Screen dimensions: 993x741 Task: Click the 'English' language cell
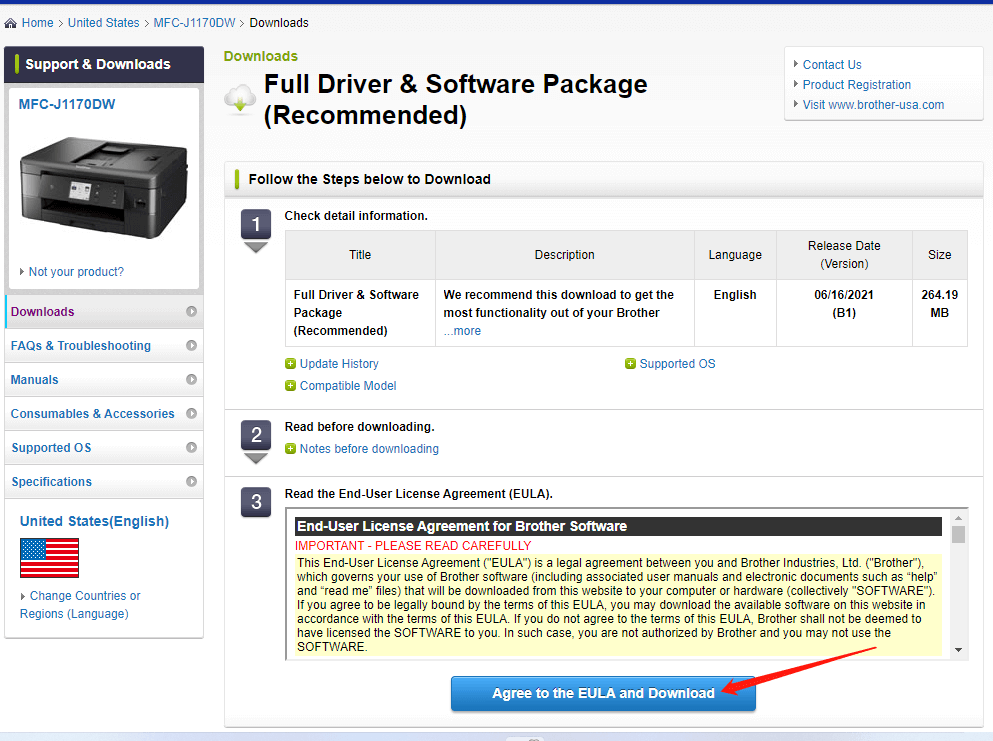click(735, 313)
